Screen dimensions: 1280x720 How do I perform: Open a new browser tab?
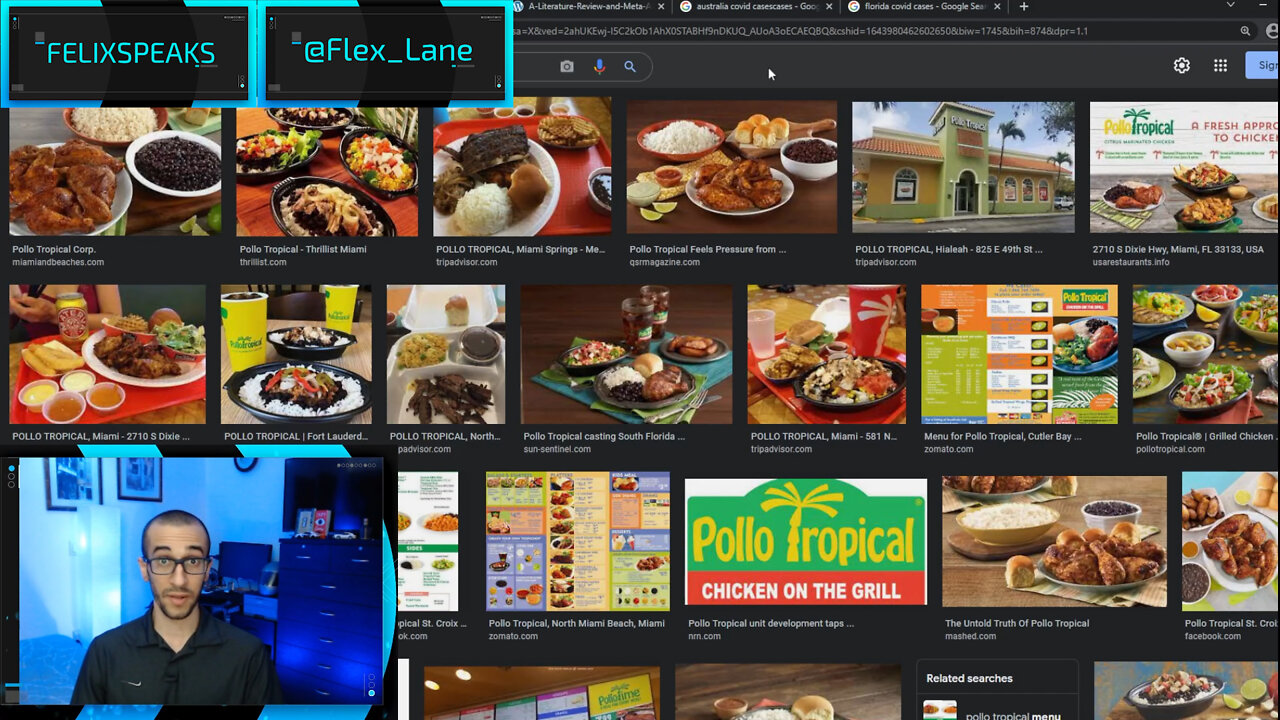(x=1023, y=7)
